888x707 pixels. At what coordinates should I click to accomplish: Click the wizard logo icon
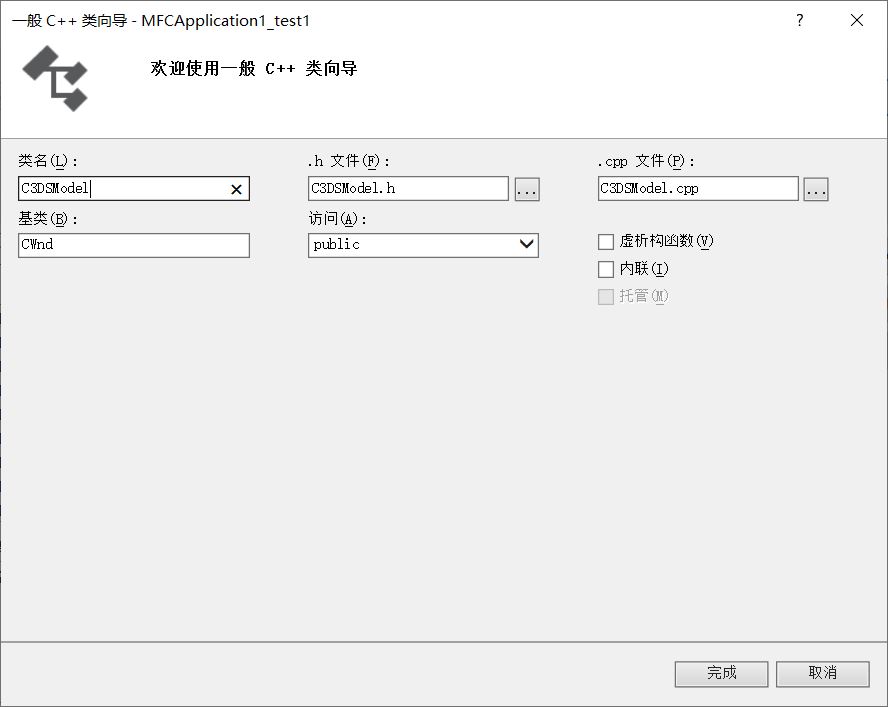click(54, 77)
